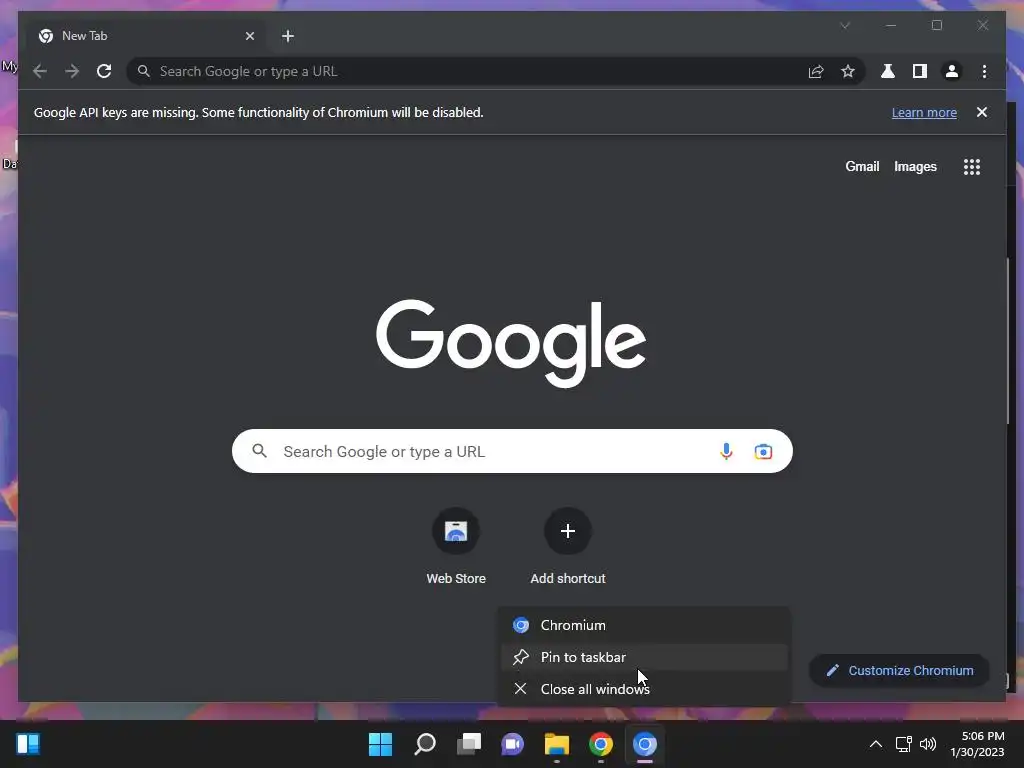Open File Explorer from the taskbar

pyautogui.click(x=557, y=744)
